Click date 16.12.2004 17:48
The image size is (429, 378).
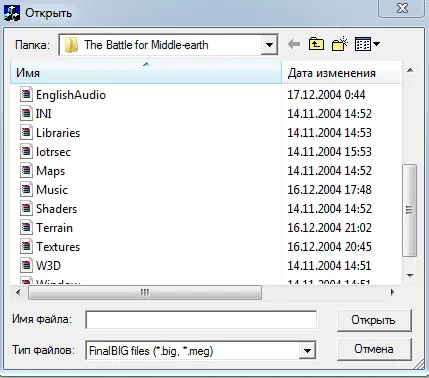330,190
